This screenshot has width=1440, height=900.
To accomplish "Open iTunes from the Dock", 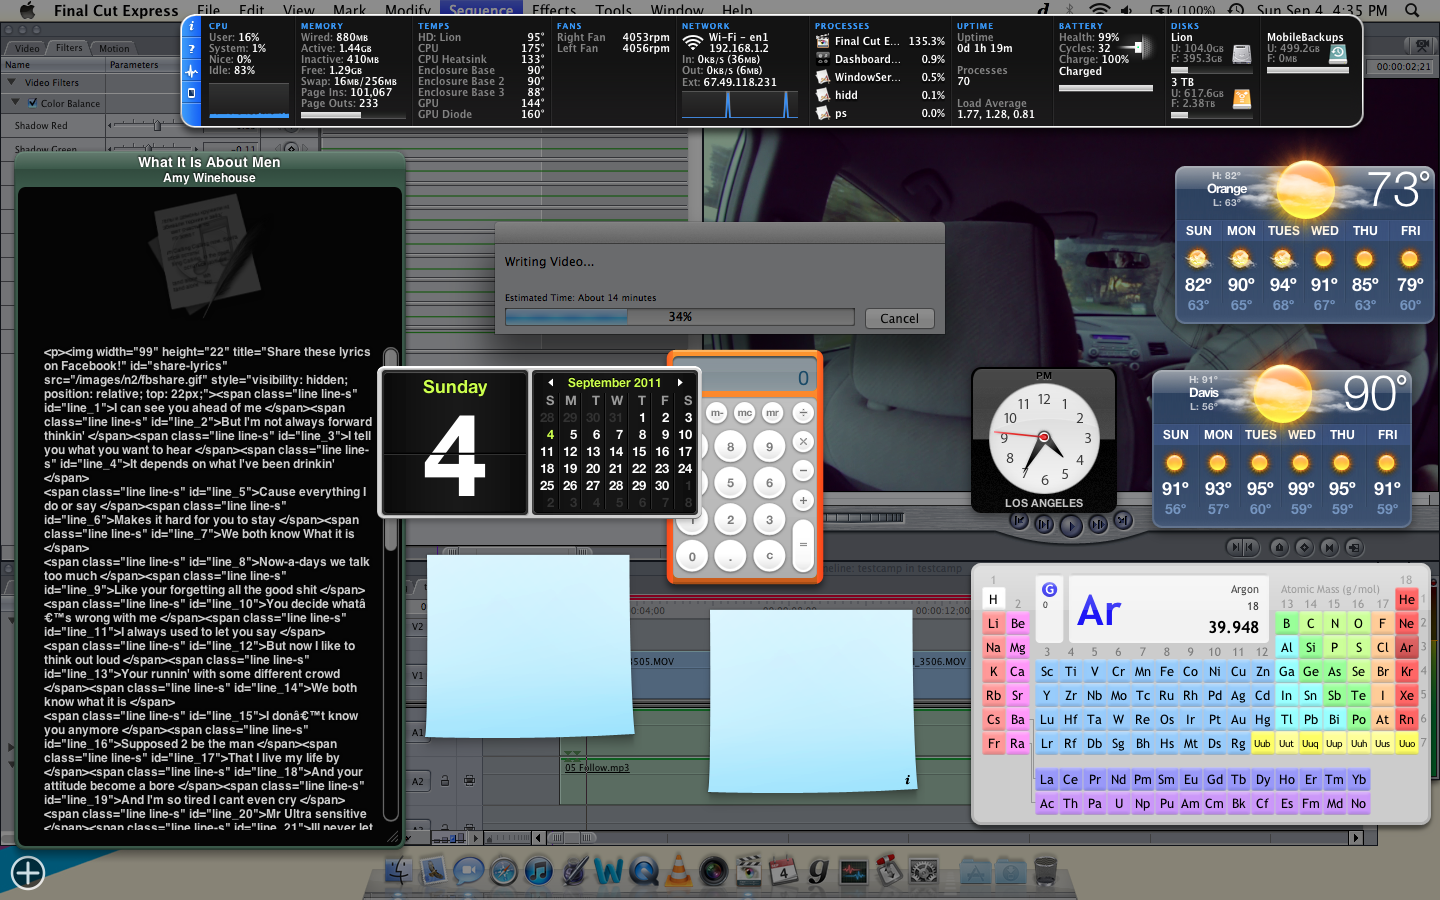I will click(539, 870).
